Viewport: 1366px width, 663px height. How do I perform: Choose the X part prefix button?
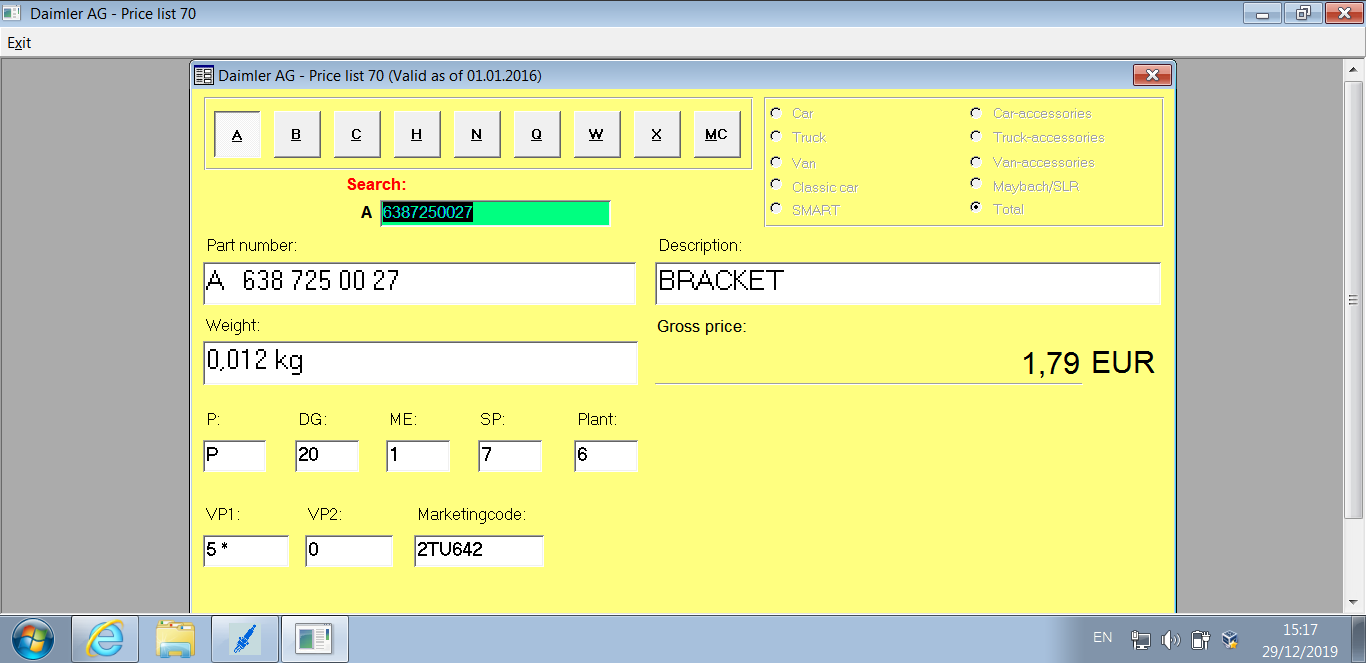pos(657,135)
